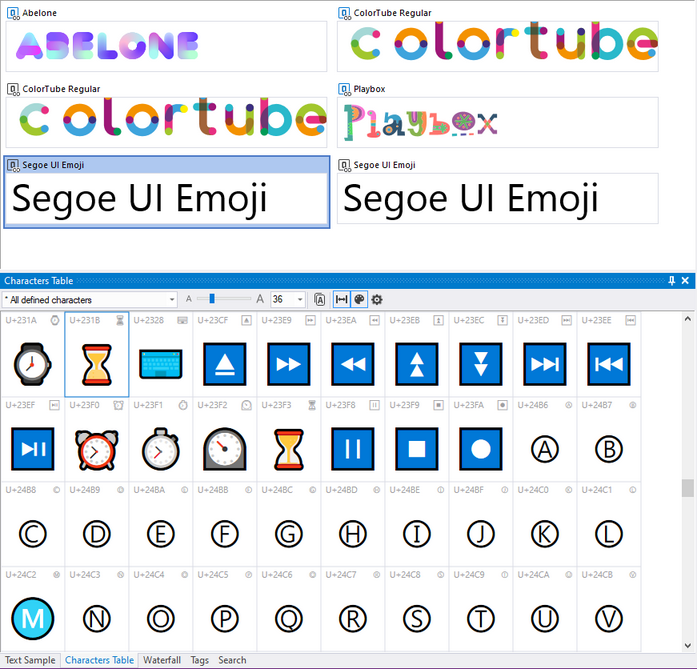
Task: Open the Characters Table tab
Action: (99, 660)
